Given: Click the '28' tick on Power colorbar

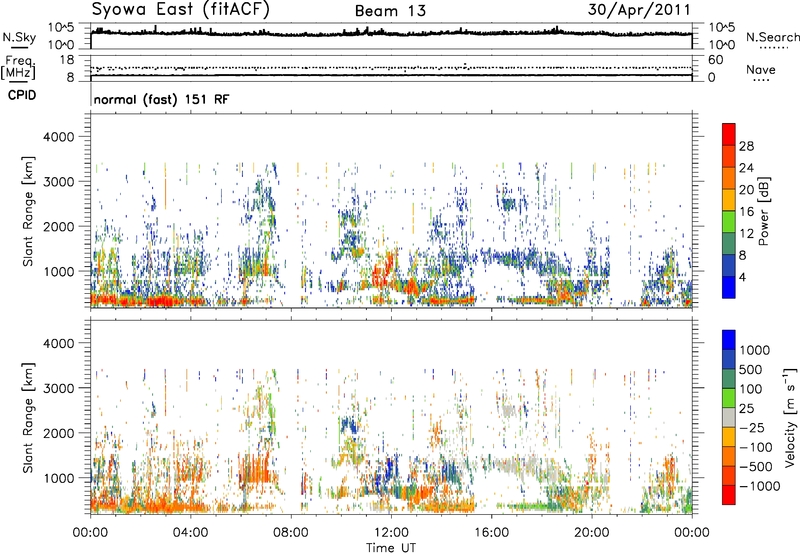Looking at the screenshot, I should 746,146.
